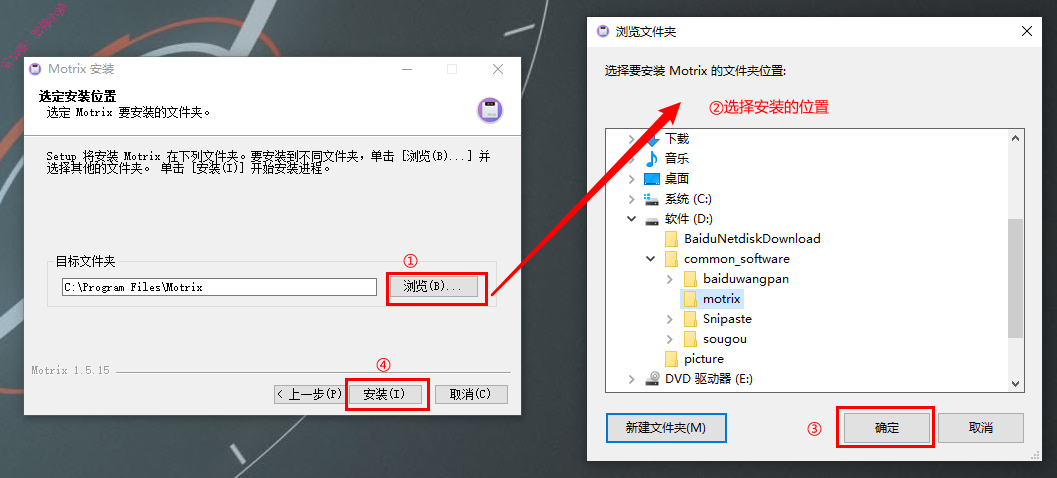
Task: Click the Motrix logo in installer header
Action: (490, 110)
